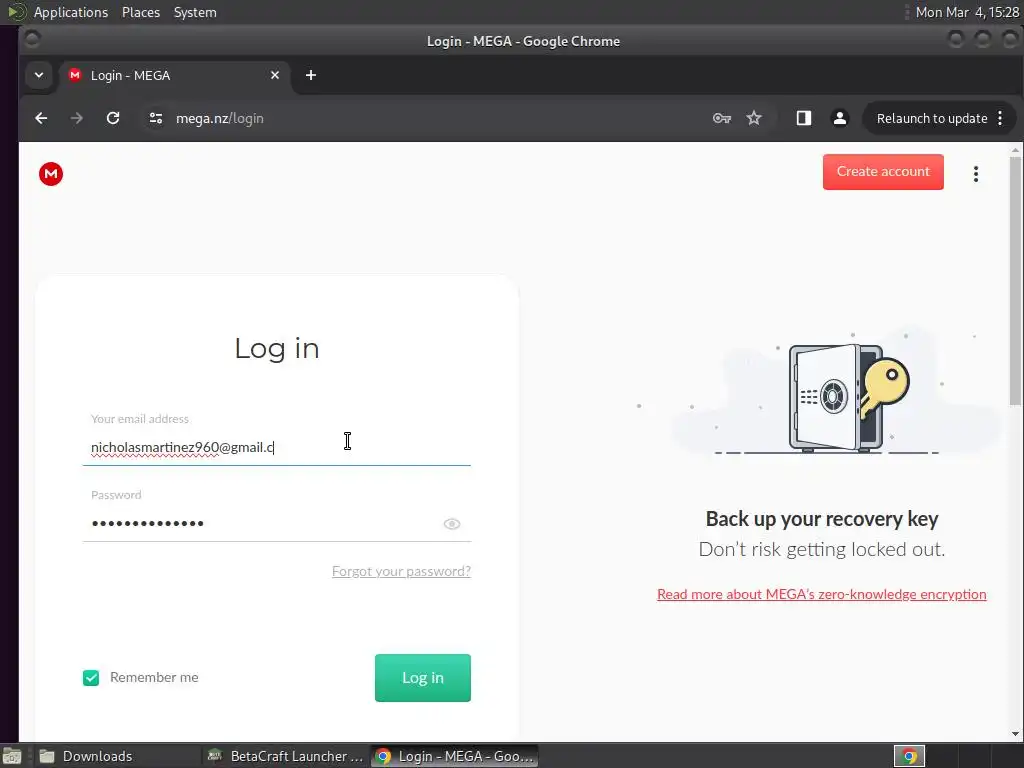Click the MEGA logo icon

[51, 174]
